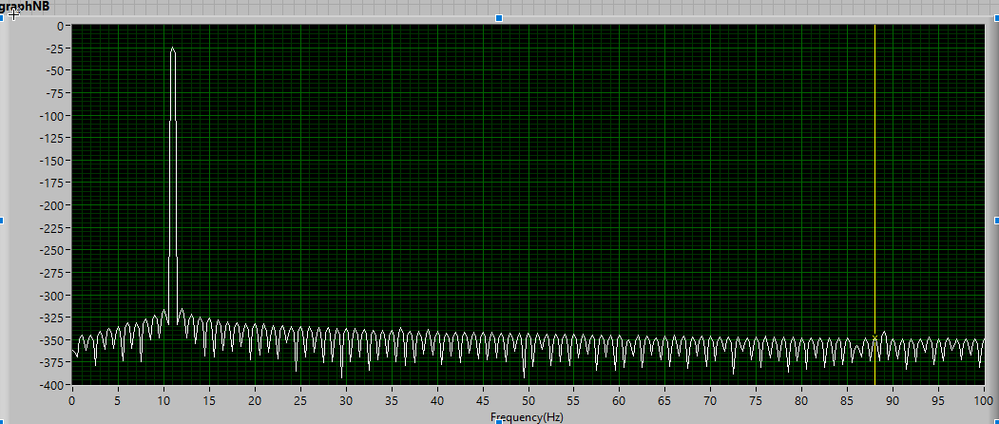The image size is (999, 424).
Task: Click frequency axis tick label 75
Action: pos(756,401)
